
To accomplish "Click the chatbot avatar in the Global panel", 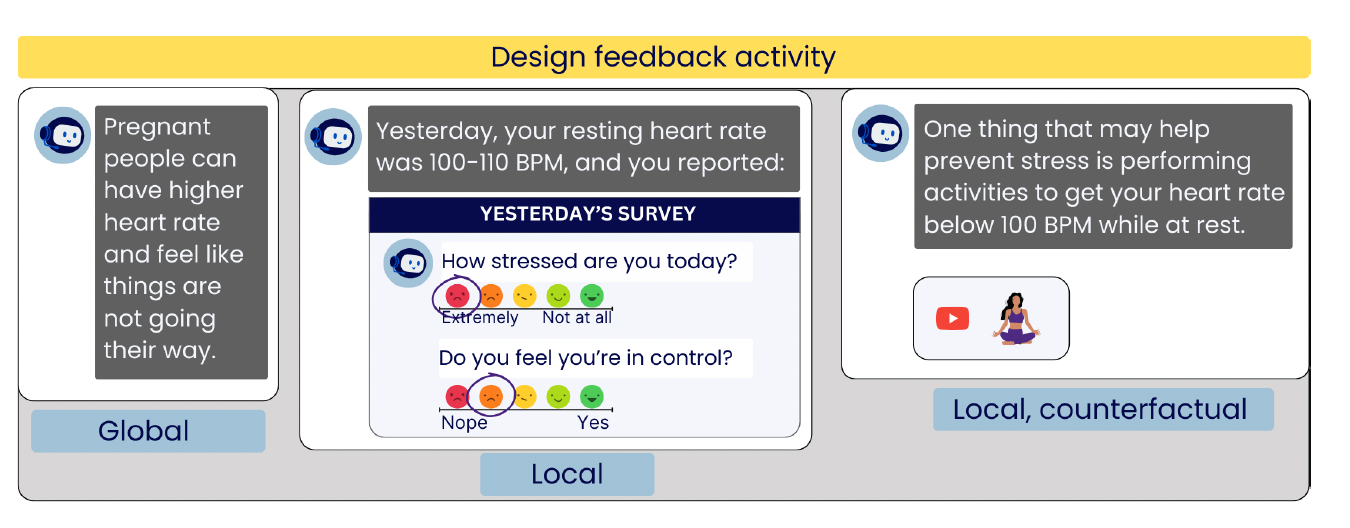I will tap(63, 135).
